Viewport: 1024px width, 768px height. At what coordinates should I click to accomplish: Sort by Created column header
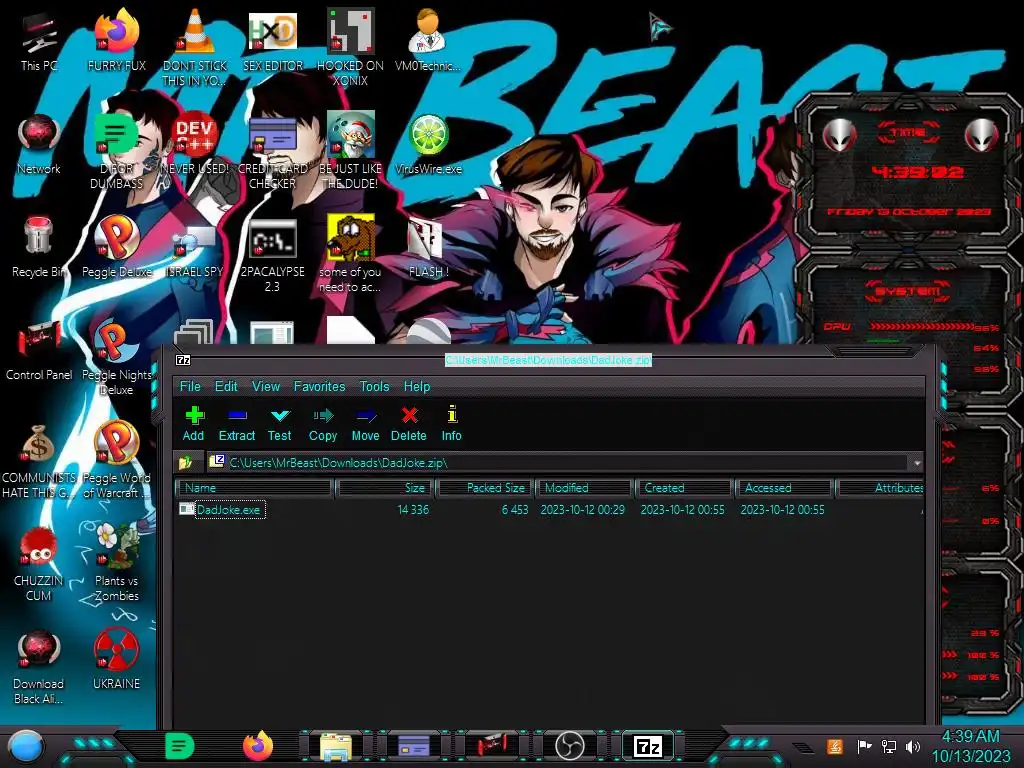[x=684, y=488]
